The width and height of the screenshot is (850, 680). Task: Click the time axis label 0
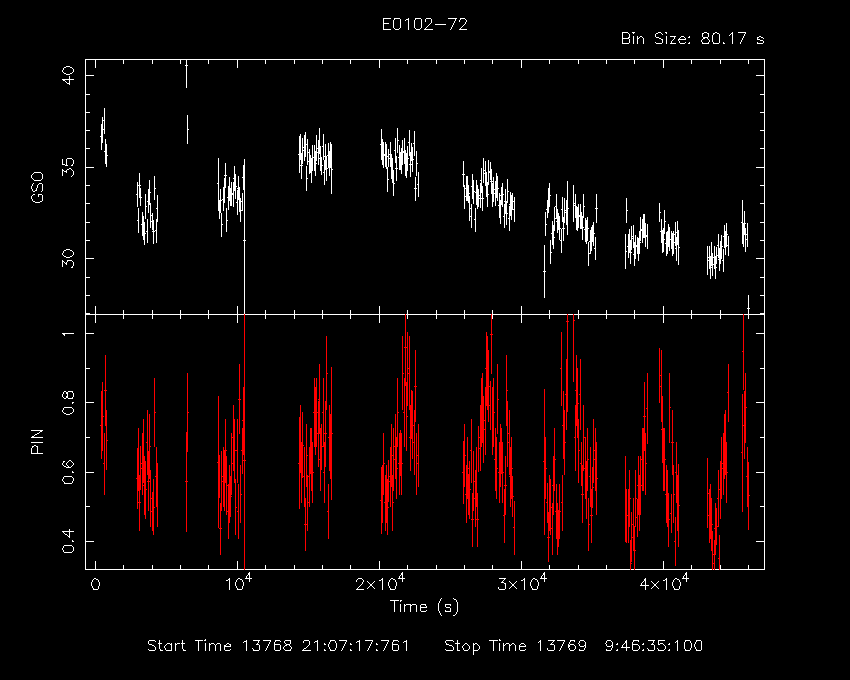[x=95, y=585]
